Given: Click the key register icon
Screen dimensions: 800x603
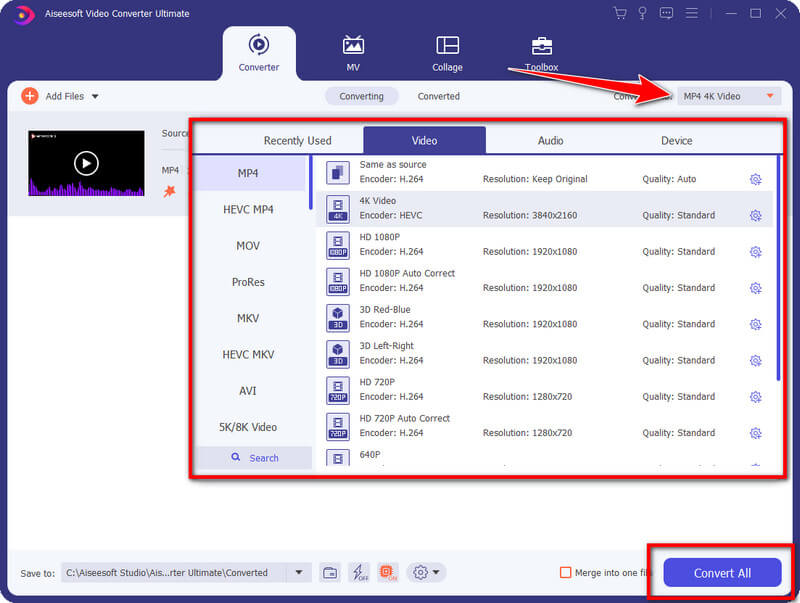Looking at the screenshot, I should 643,13.
